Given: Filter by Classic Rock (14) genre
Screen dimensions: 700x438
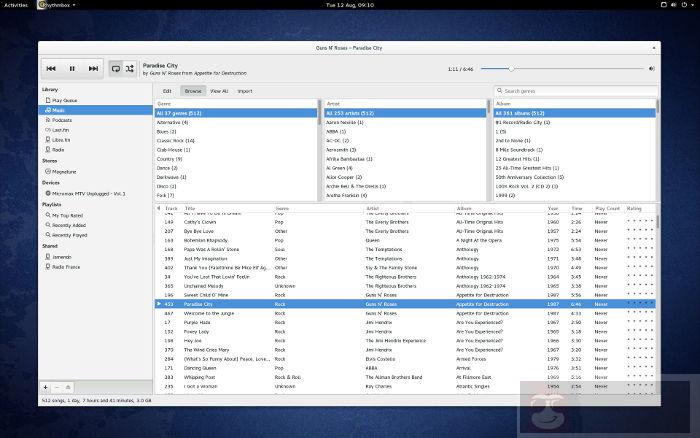Looking at the screenshot, I should [236, 141].
